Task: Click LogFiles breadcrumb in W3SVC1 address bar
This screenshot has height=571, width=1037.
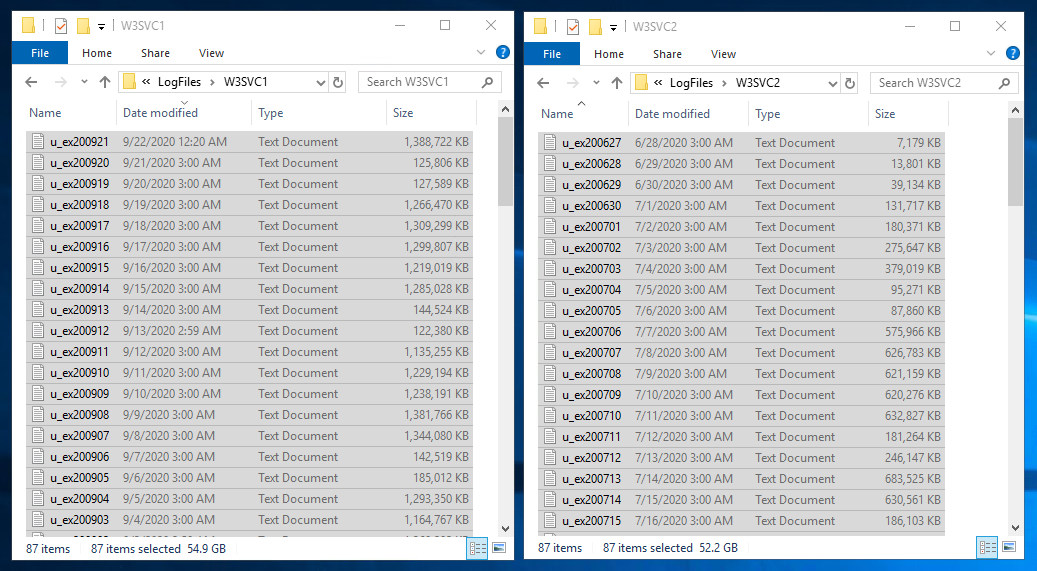Action: pyautogui.click(x=179, y=82)
